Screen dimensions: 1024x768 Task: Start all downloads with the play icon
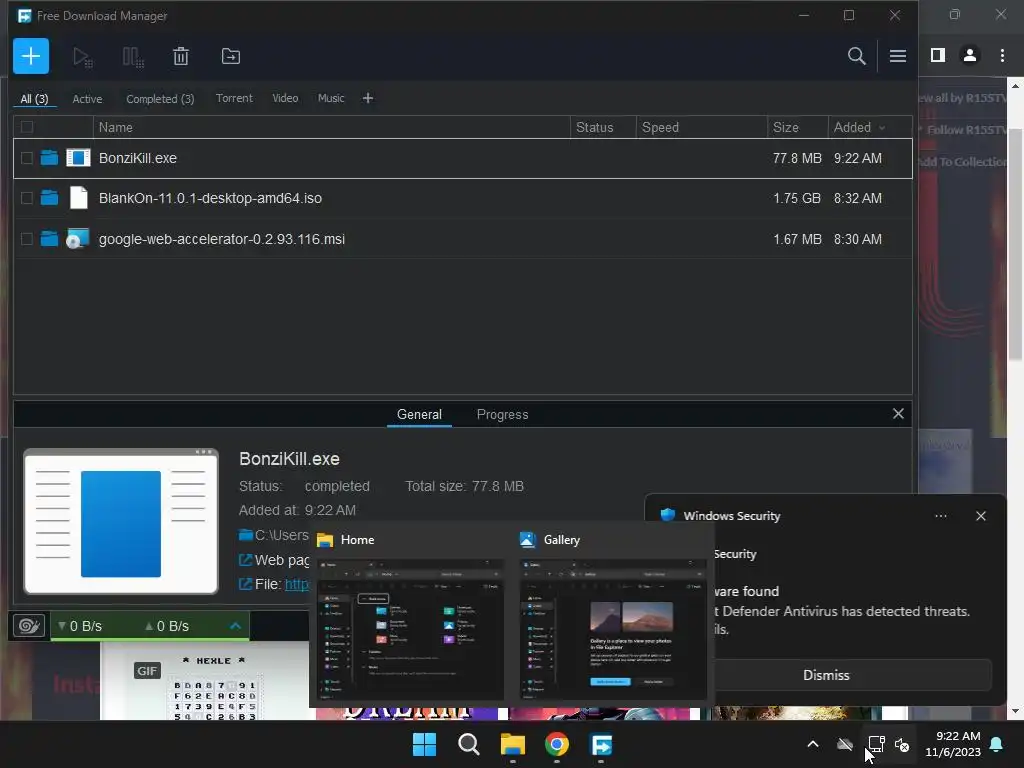click(82, 57)
